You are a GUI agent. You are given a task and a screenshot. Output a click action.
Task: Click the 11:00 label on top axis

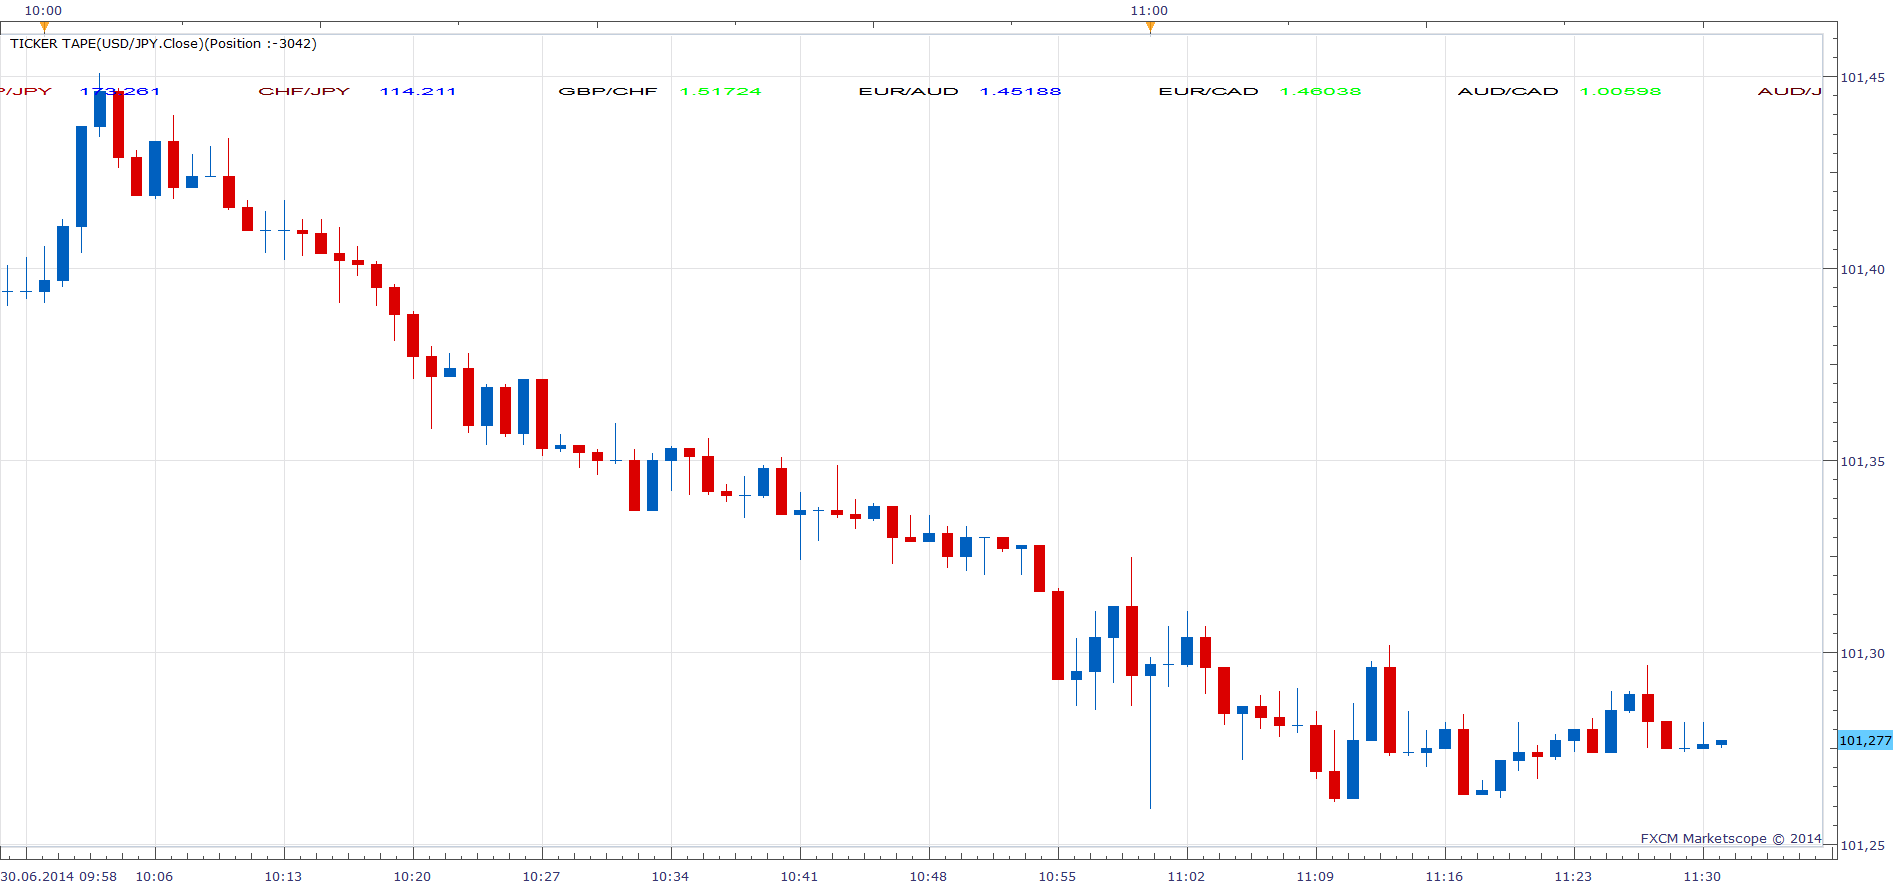click(1149, 11)
